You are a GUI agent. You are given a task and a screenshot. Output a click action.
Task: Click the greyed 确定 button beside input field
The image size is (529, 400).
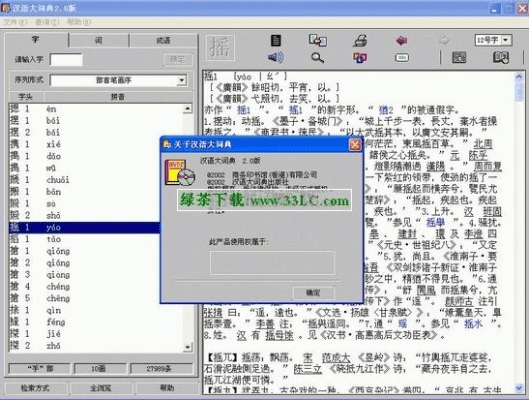(x=178, y=60)
